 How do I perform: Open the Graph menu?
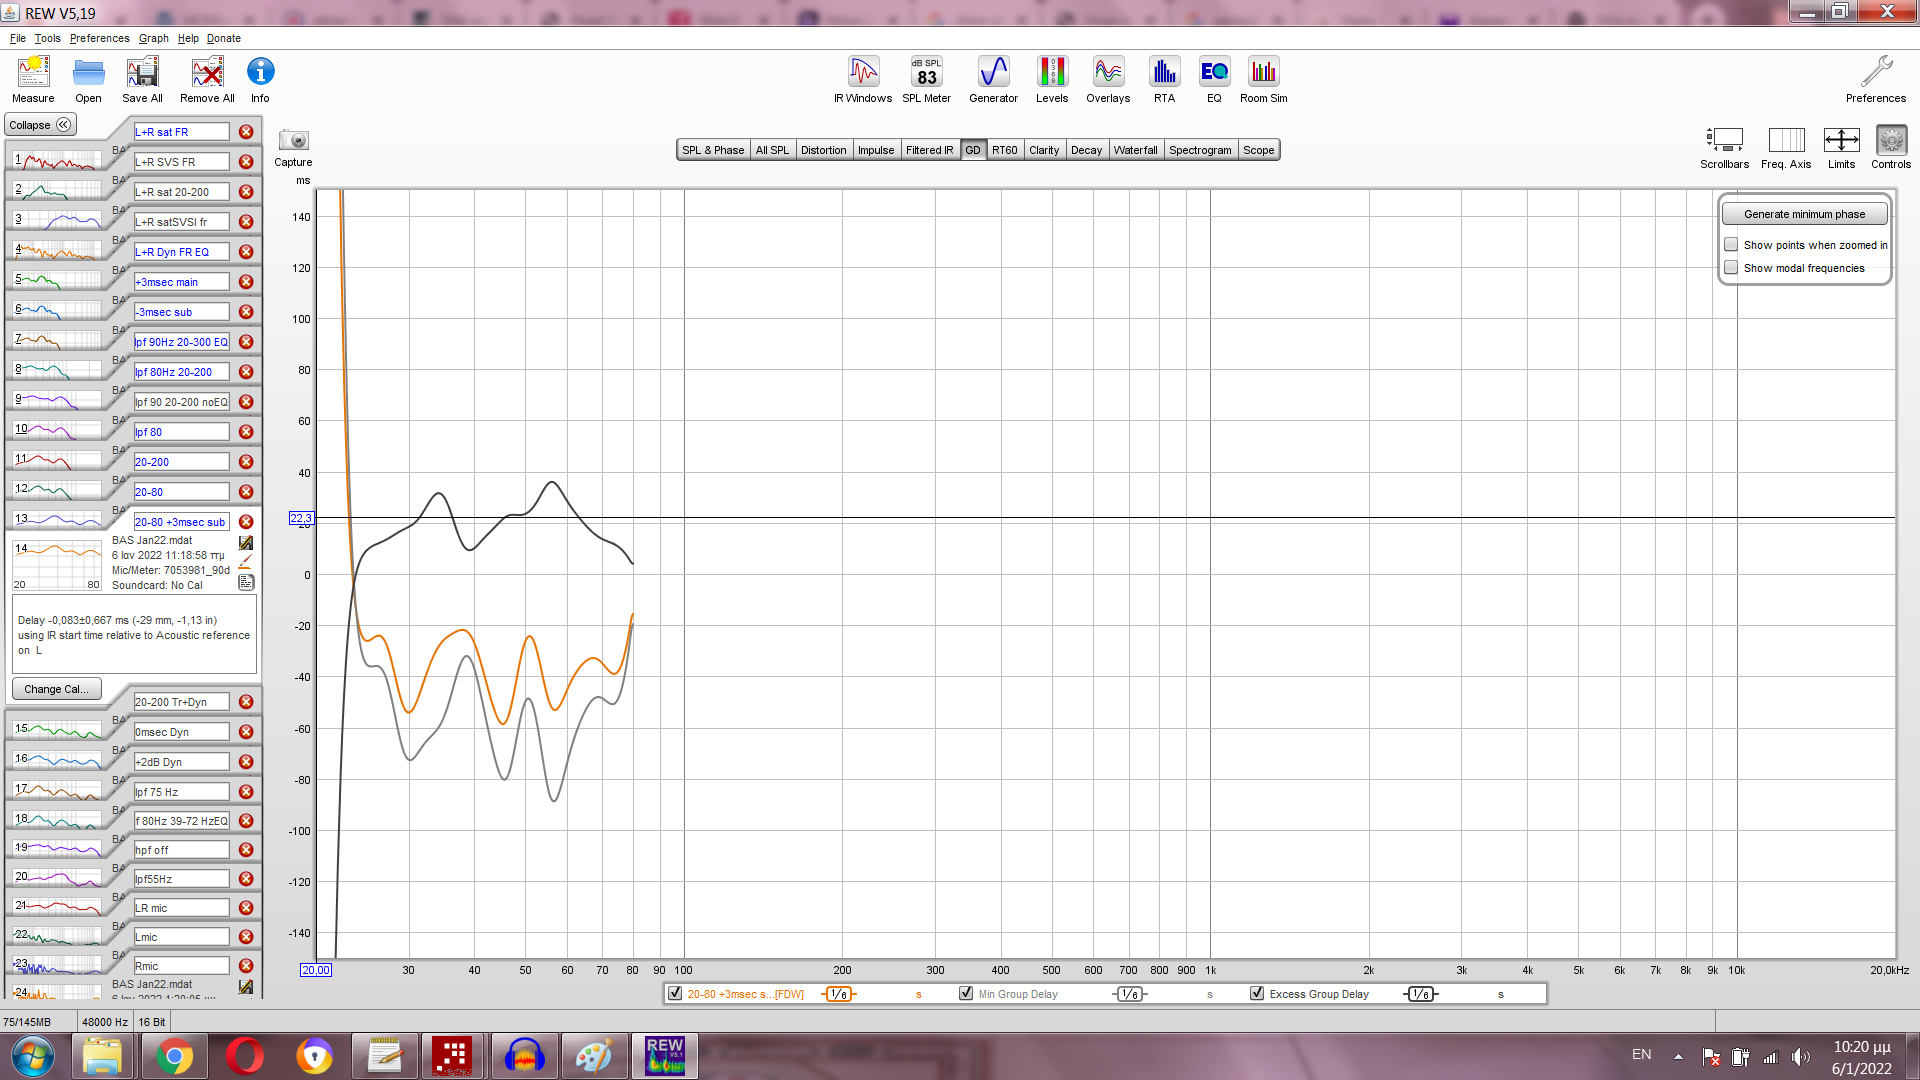(153, 38)
